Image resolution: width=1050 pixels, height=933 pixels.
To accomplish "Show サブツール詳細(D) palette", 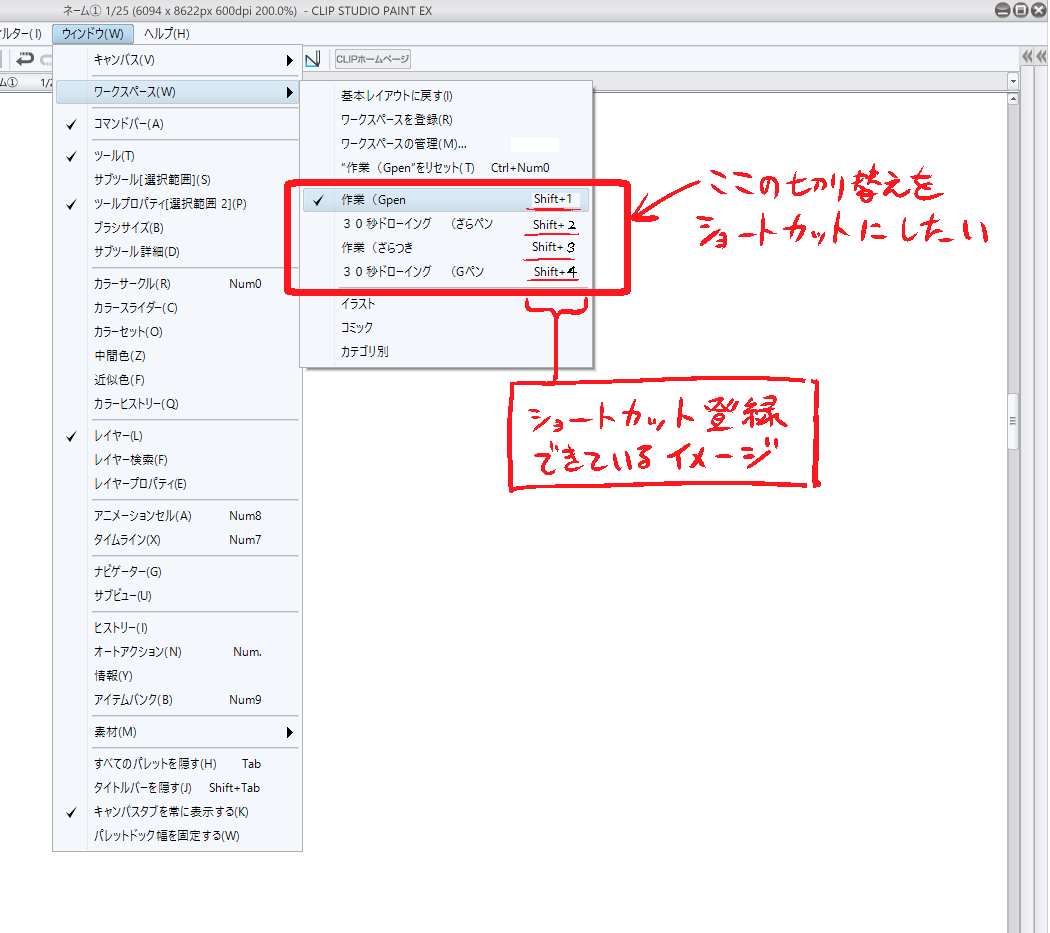I will click(x=177, y=252).
